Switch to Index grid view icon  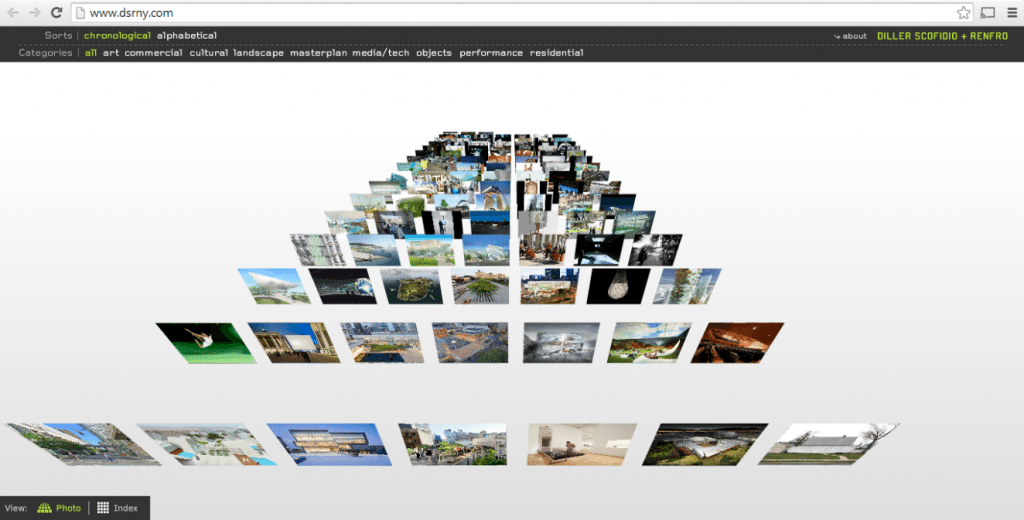(103, 508)
